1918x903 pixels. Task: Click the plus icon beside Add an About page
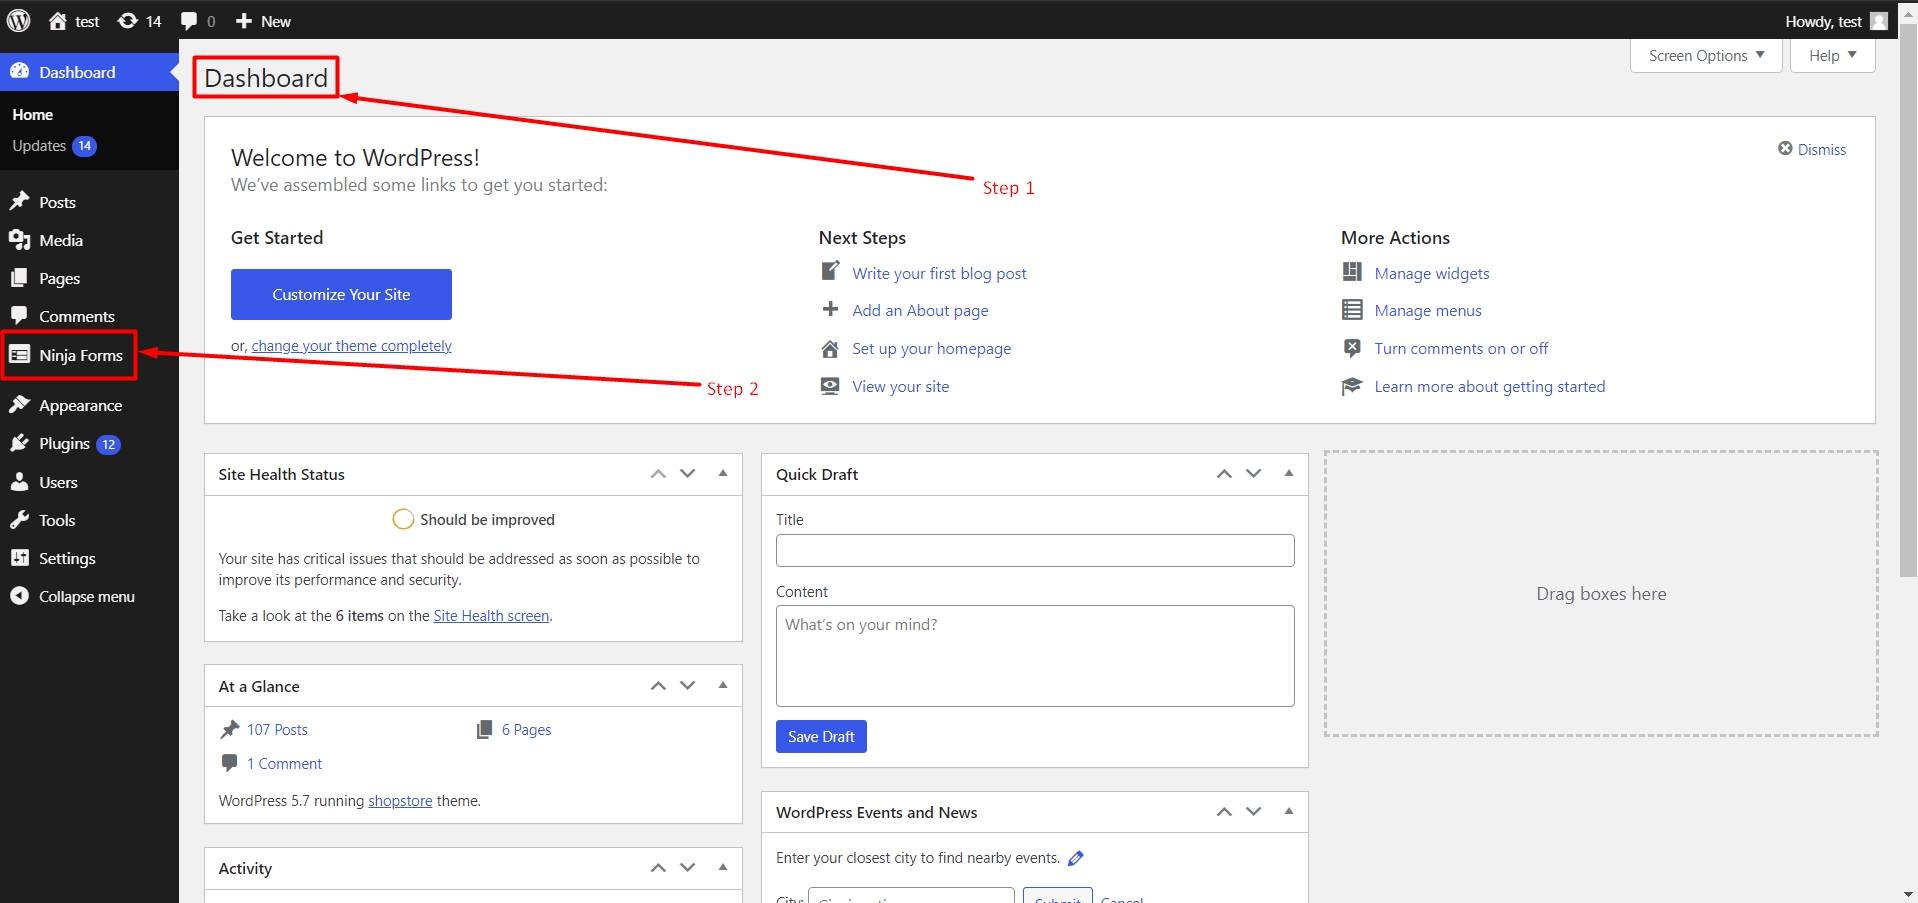pos(830,309)
